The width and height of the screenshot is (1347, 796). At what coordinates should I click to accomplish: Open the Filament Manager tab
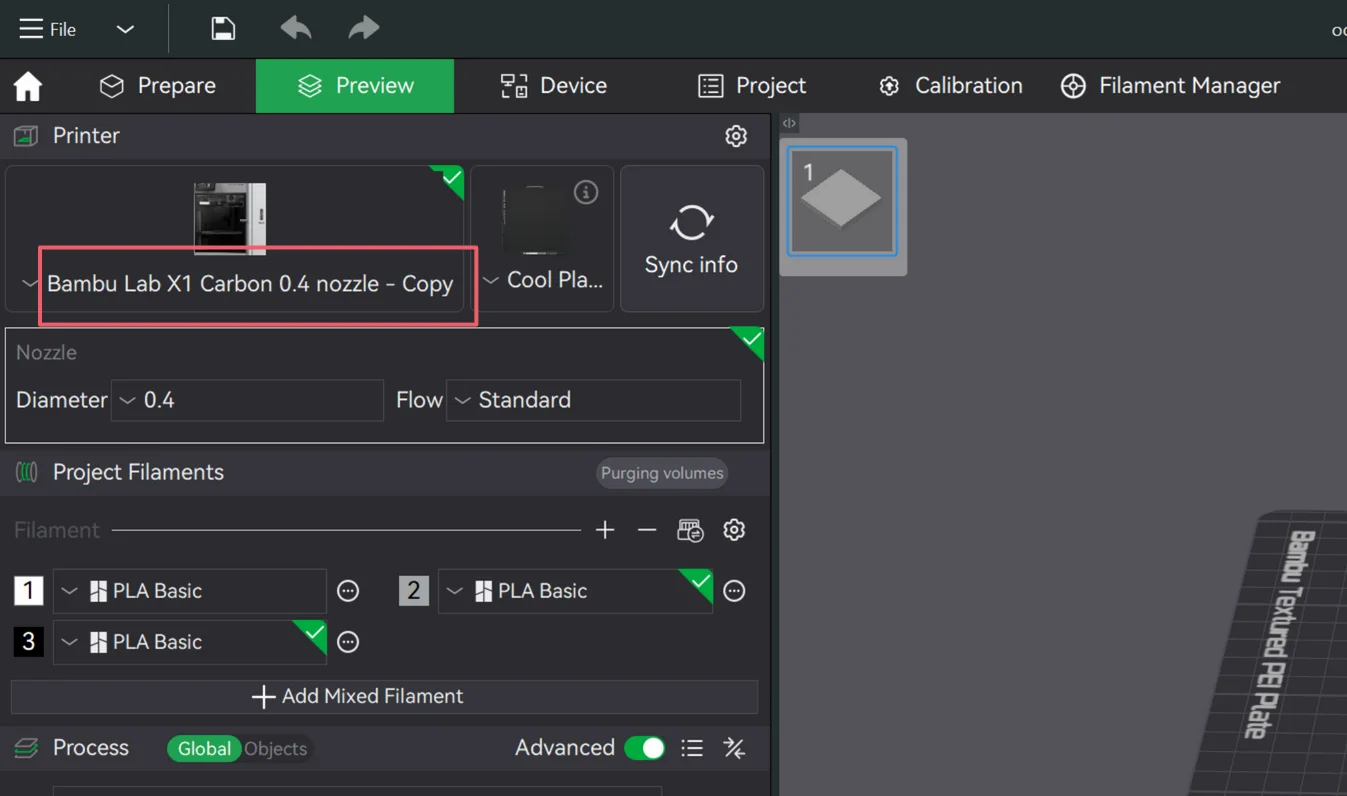(1170, 86)
